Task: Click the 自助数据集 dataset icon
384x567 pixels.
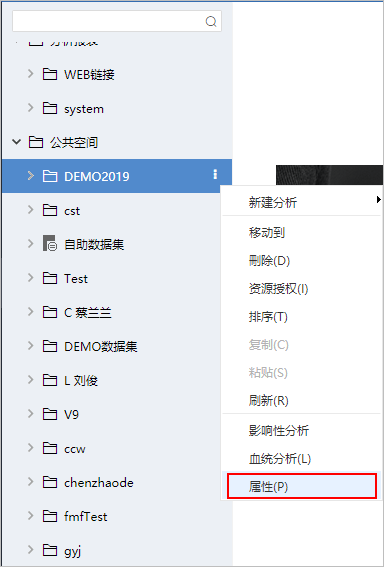Action: tap(50, 243)
